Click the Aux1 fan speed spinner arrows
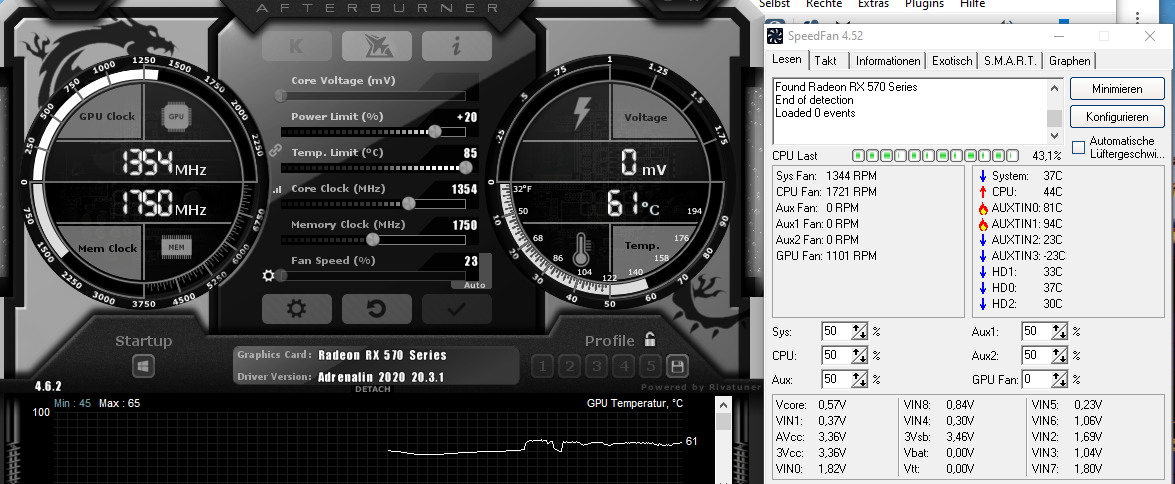This screenshot has height=484, width=1175. tap(1058, 331)
